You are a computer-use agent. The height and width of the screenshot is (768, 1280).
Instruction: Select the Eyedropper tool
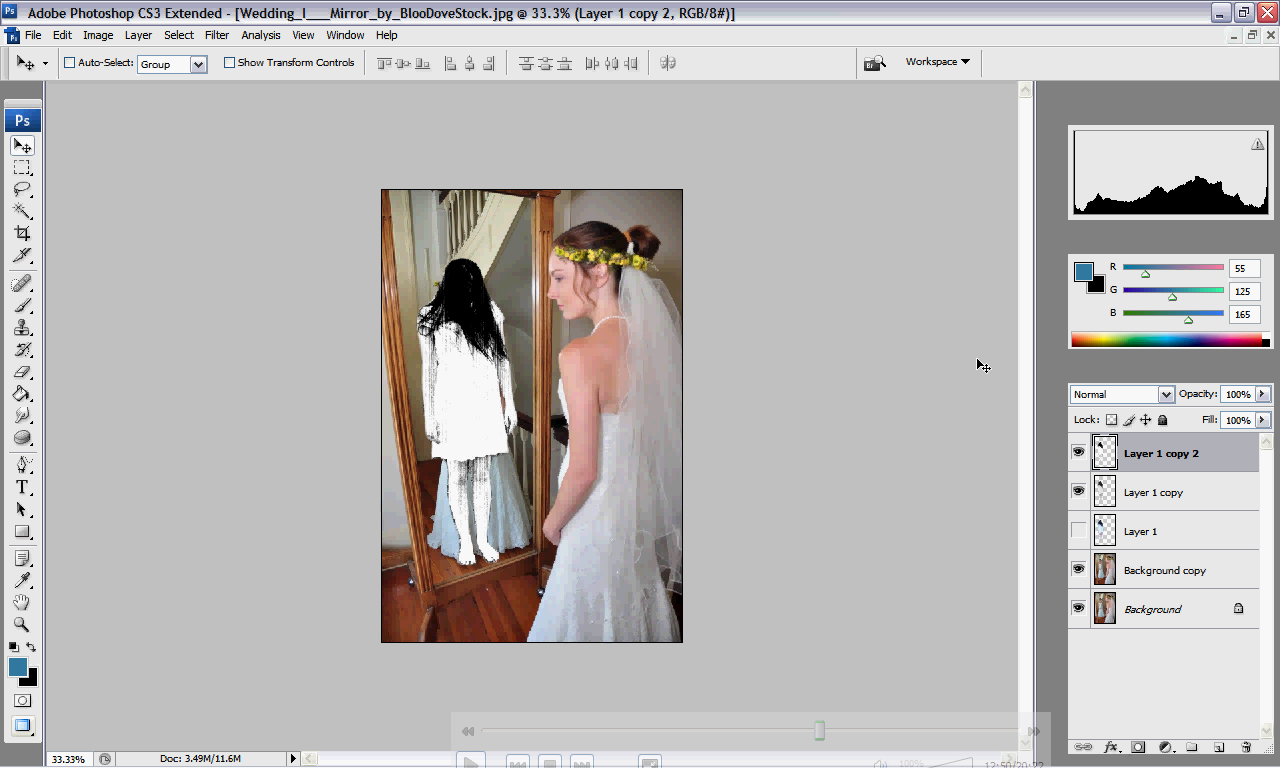22,580
